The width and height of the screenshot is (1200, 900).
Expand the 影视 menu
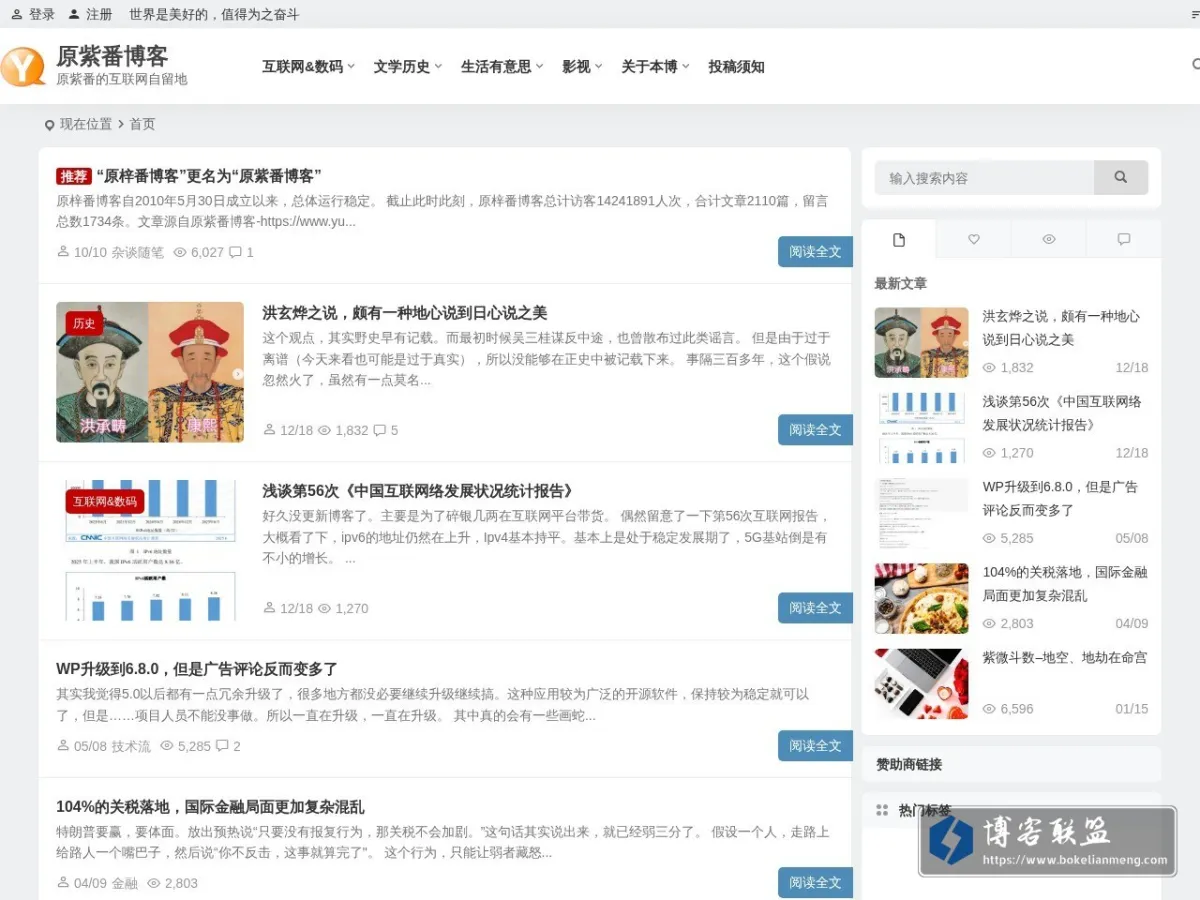click(582, 66)
